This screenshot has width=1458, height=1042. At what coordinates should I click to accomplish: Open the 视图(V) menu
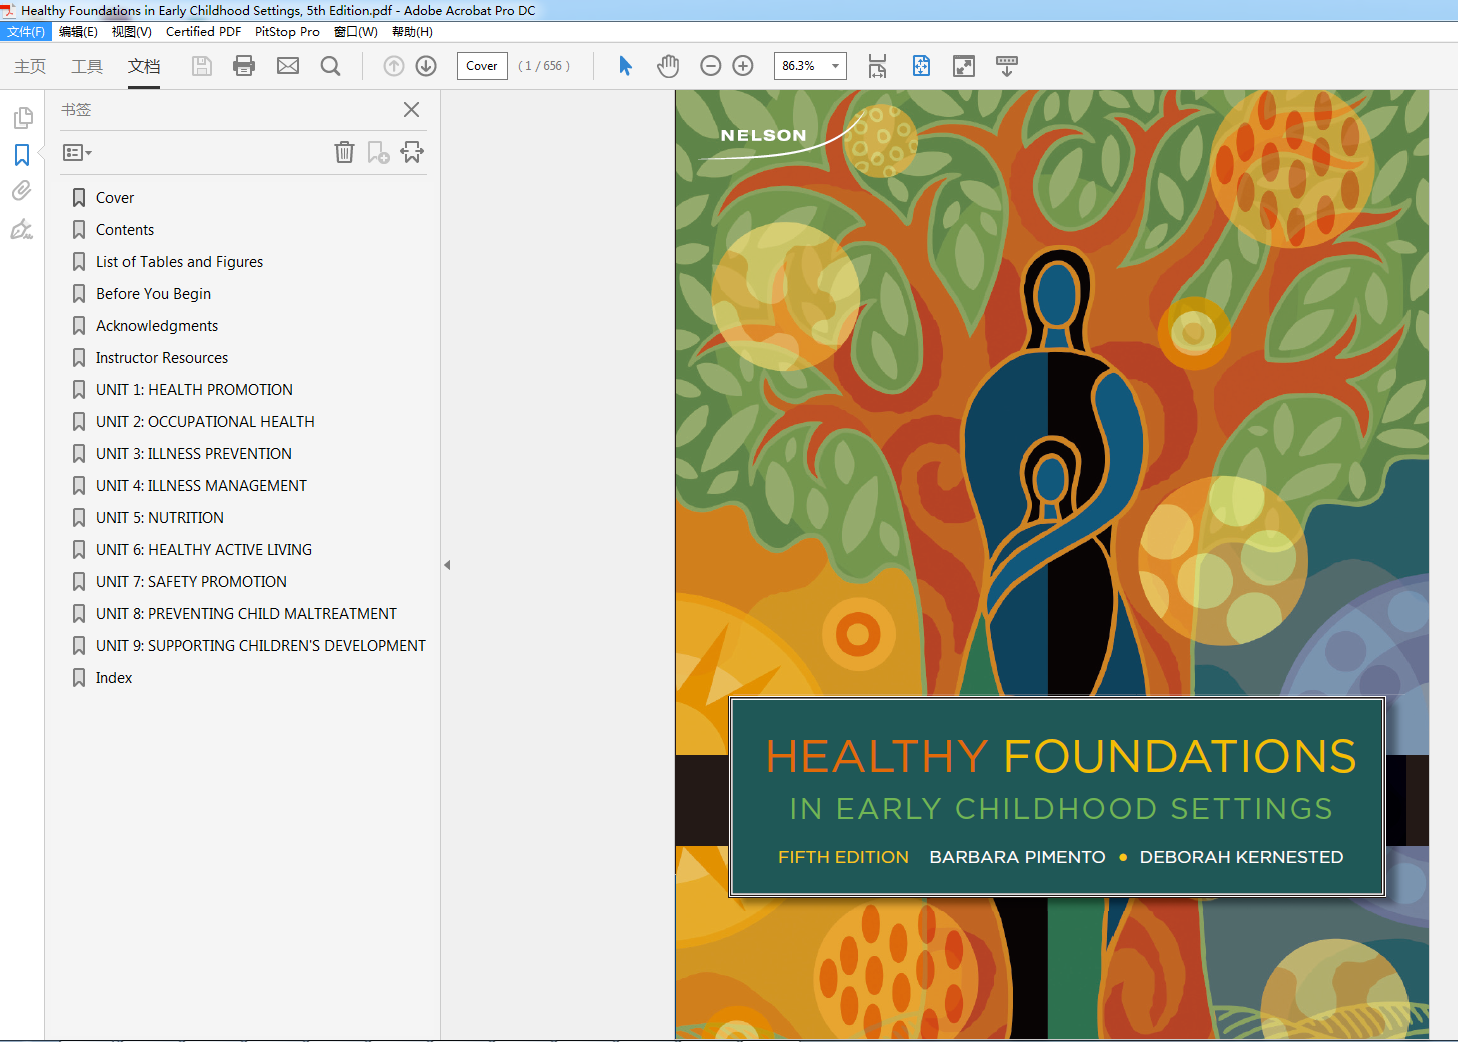click(131, 32)
